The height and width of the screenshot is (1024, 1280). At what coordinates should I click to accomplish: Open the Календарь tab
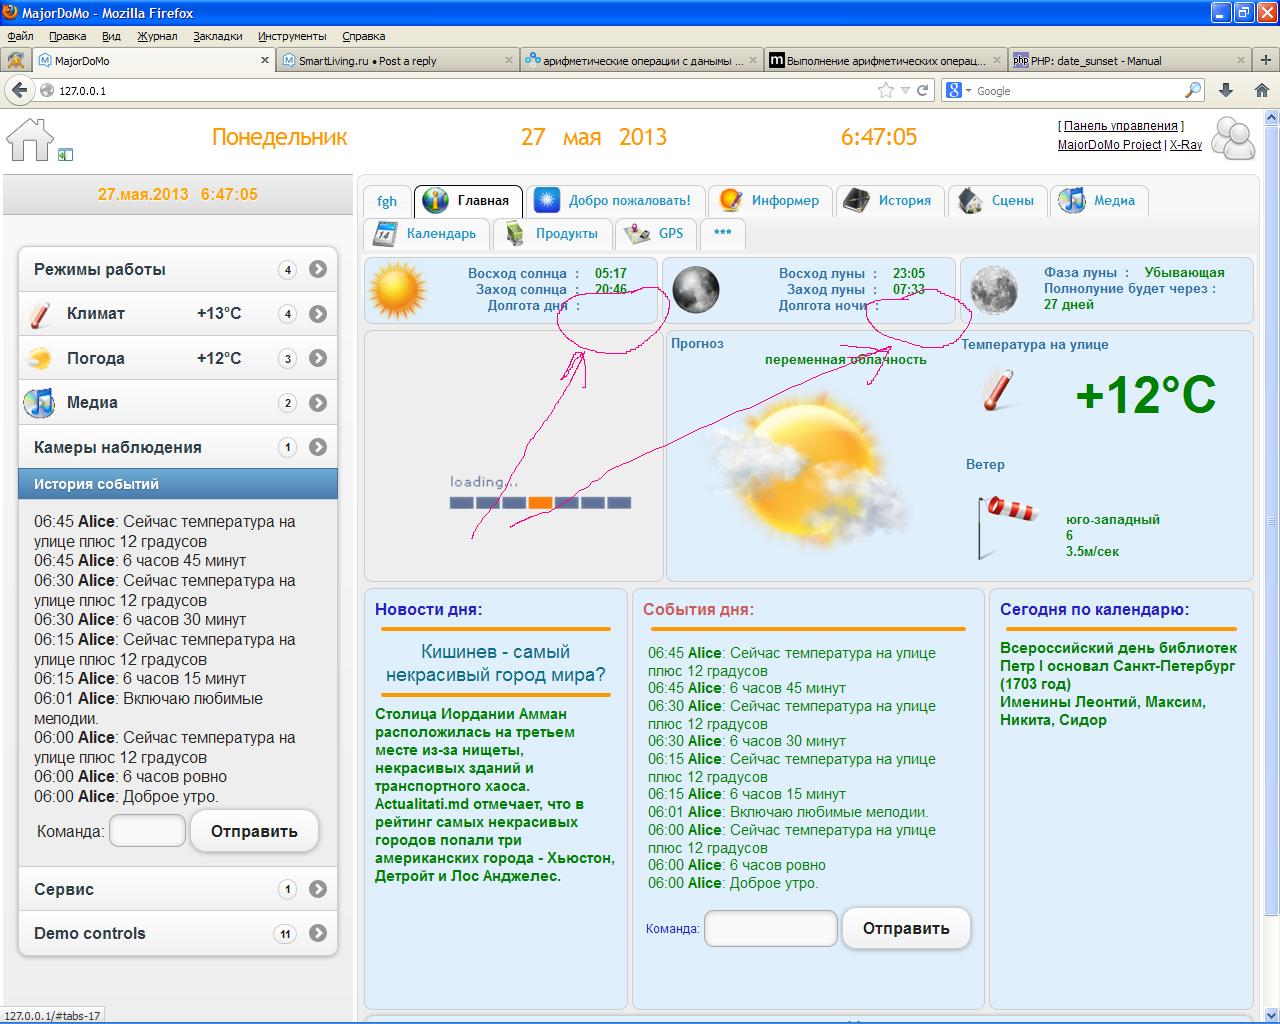427,233
